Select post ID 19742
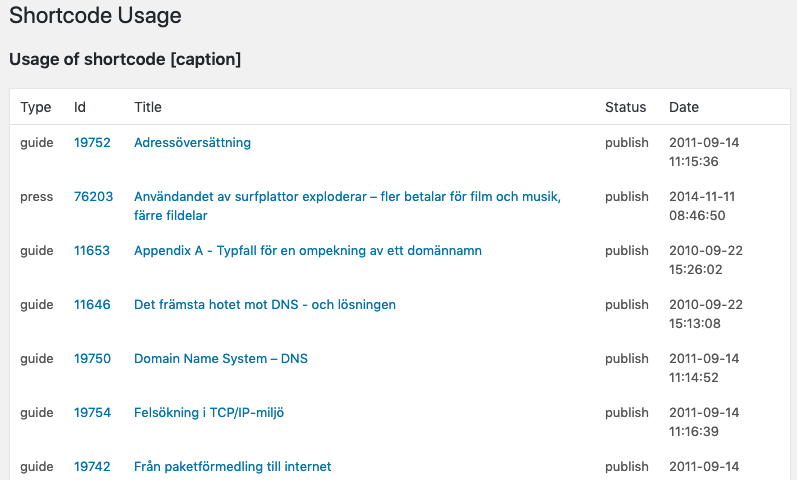 pyautogui.click(x=92, y=466)
